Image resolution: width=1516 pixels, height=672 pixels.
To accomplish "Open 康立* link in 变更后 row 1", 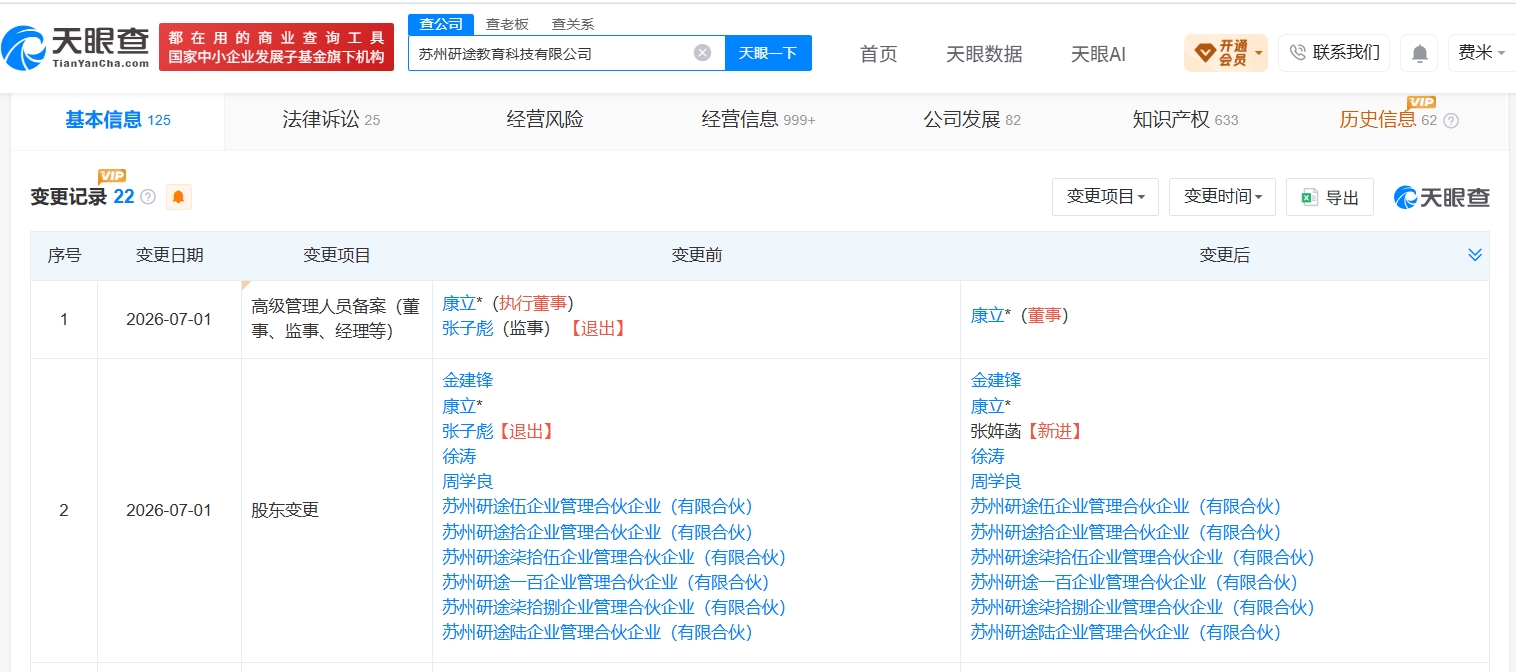I will click(991, 315).
